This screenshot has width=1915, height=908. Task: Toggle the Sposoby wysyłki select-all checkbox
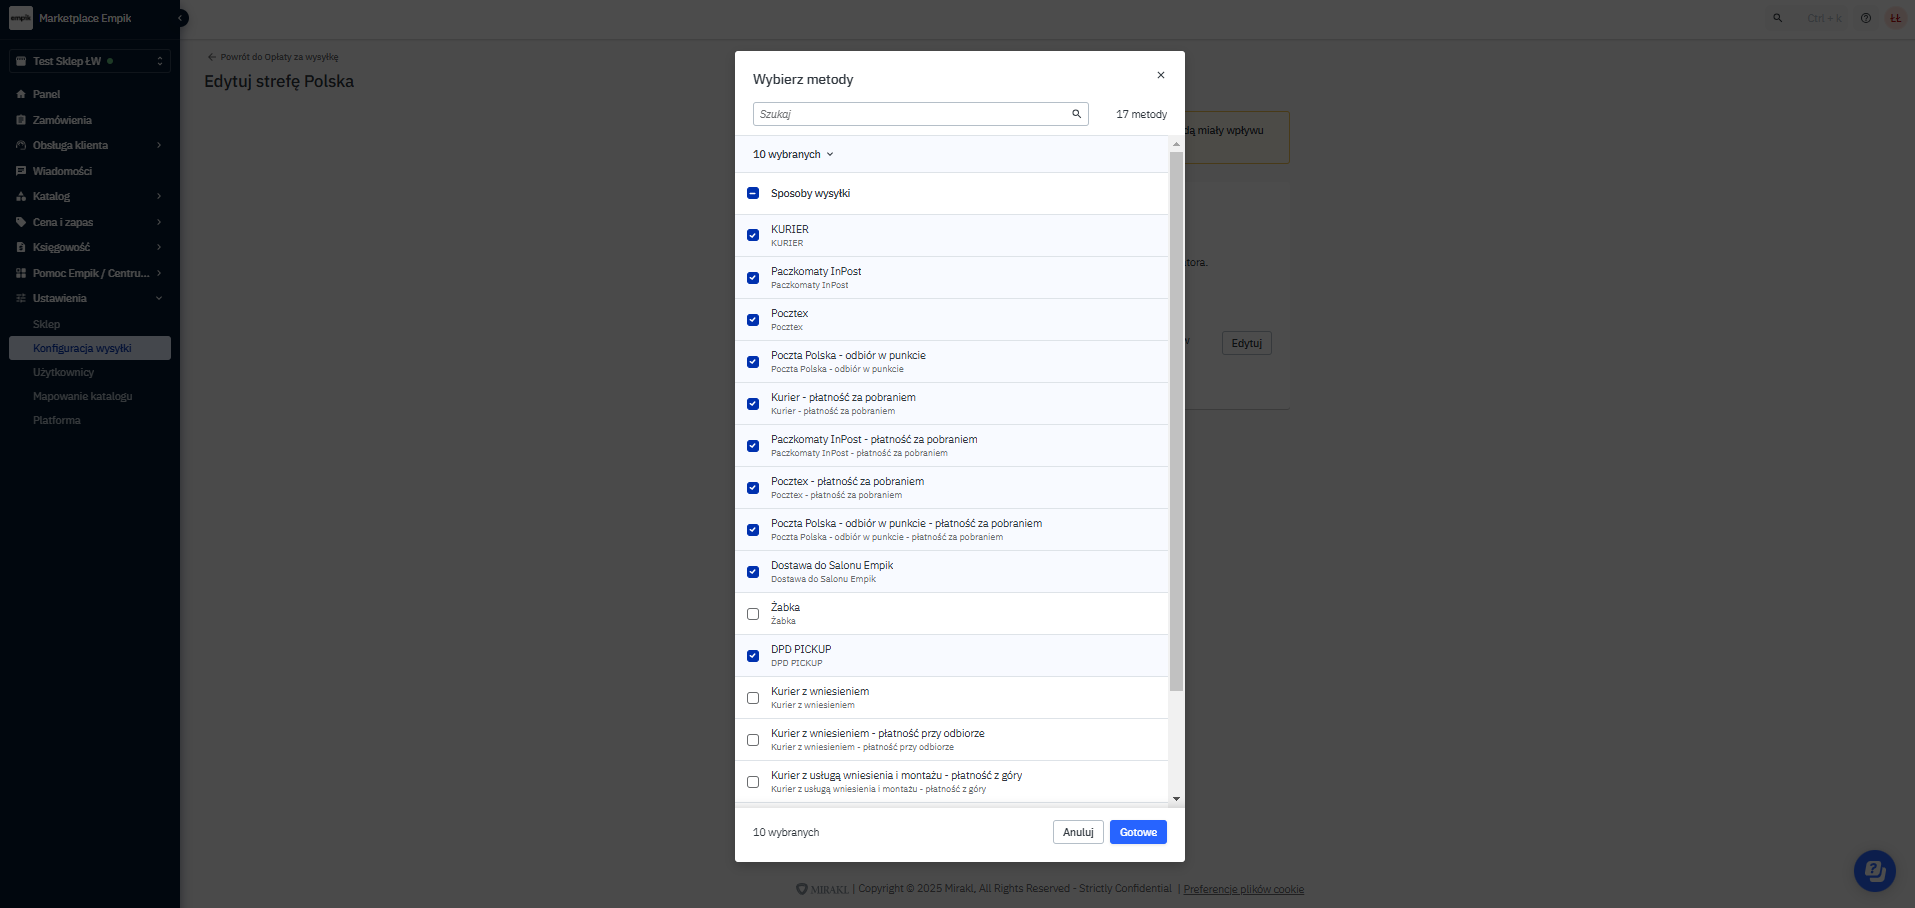pos(753,193)
